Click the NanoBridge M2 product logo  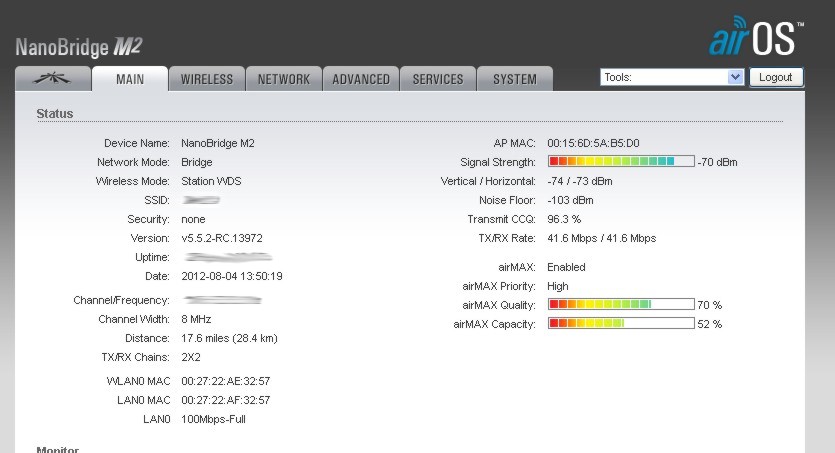pos(79,47)
